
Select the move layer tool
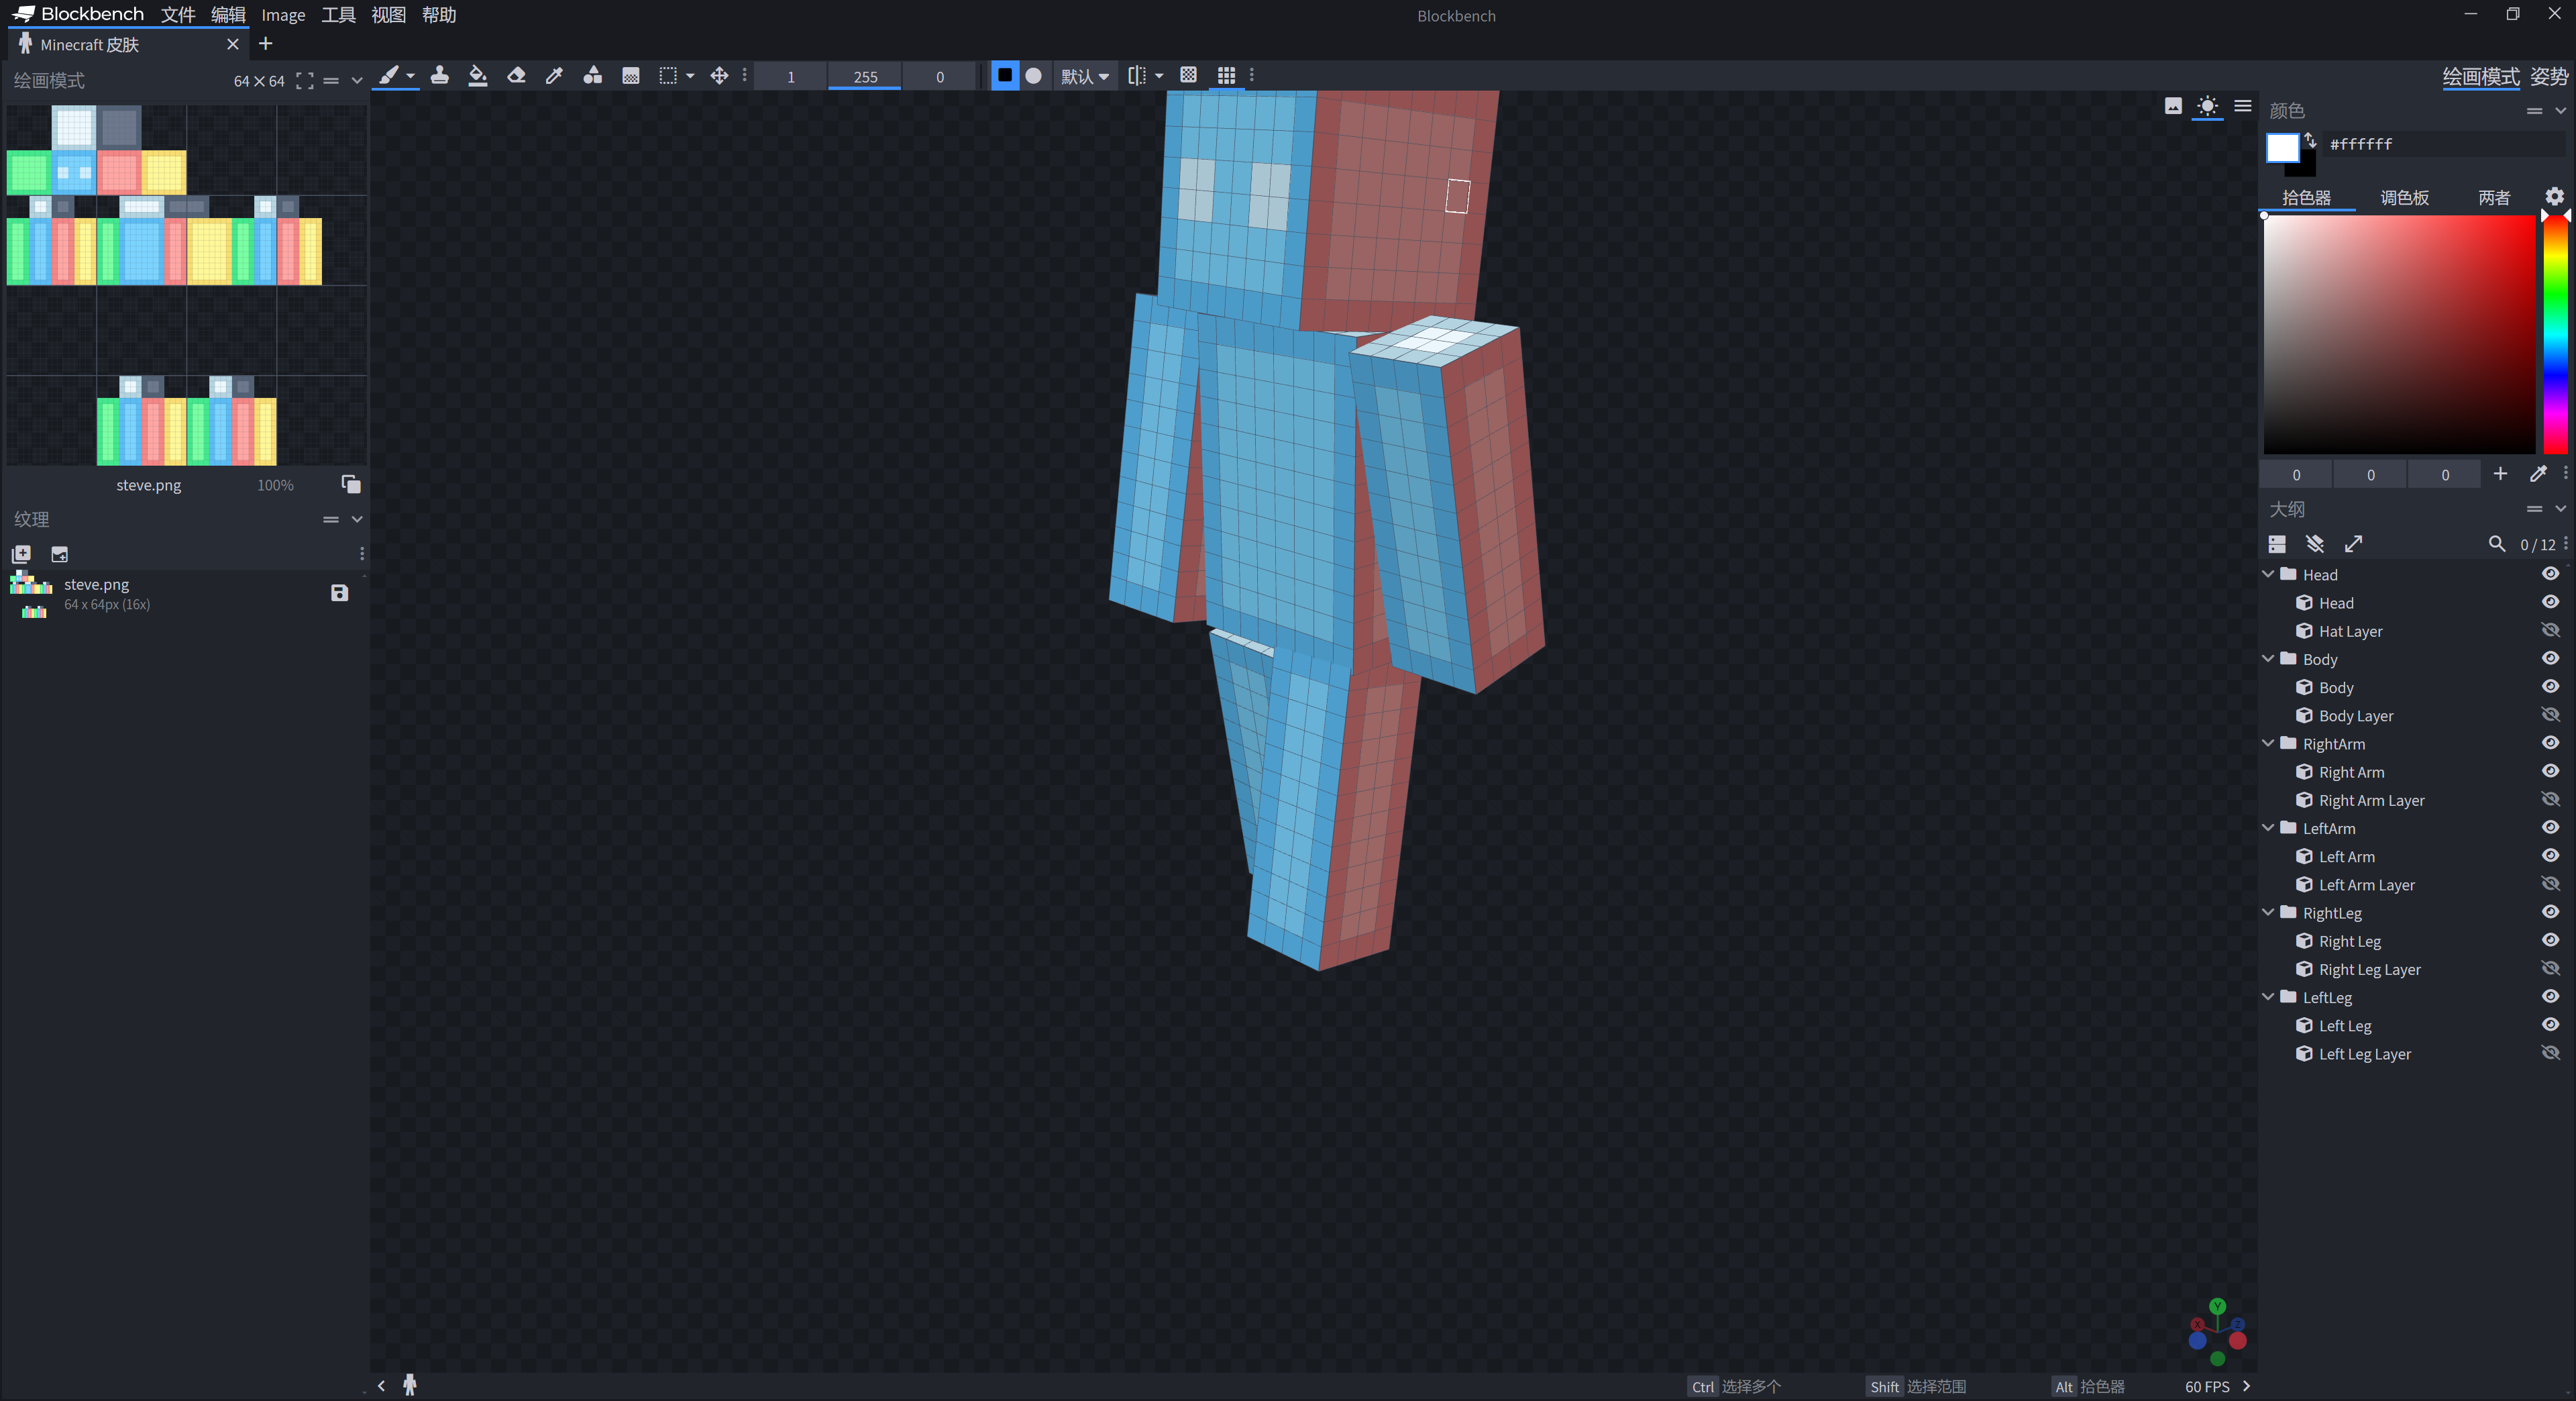719,75
